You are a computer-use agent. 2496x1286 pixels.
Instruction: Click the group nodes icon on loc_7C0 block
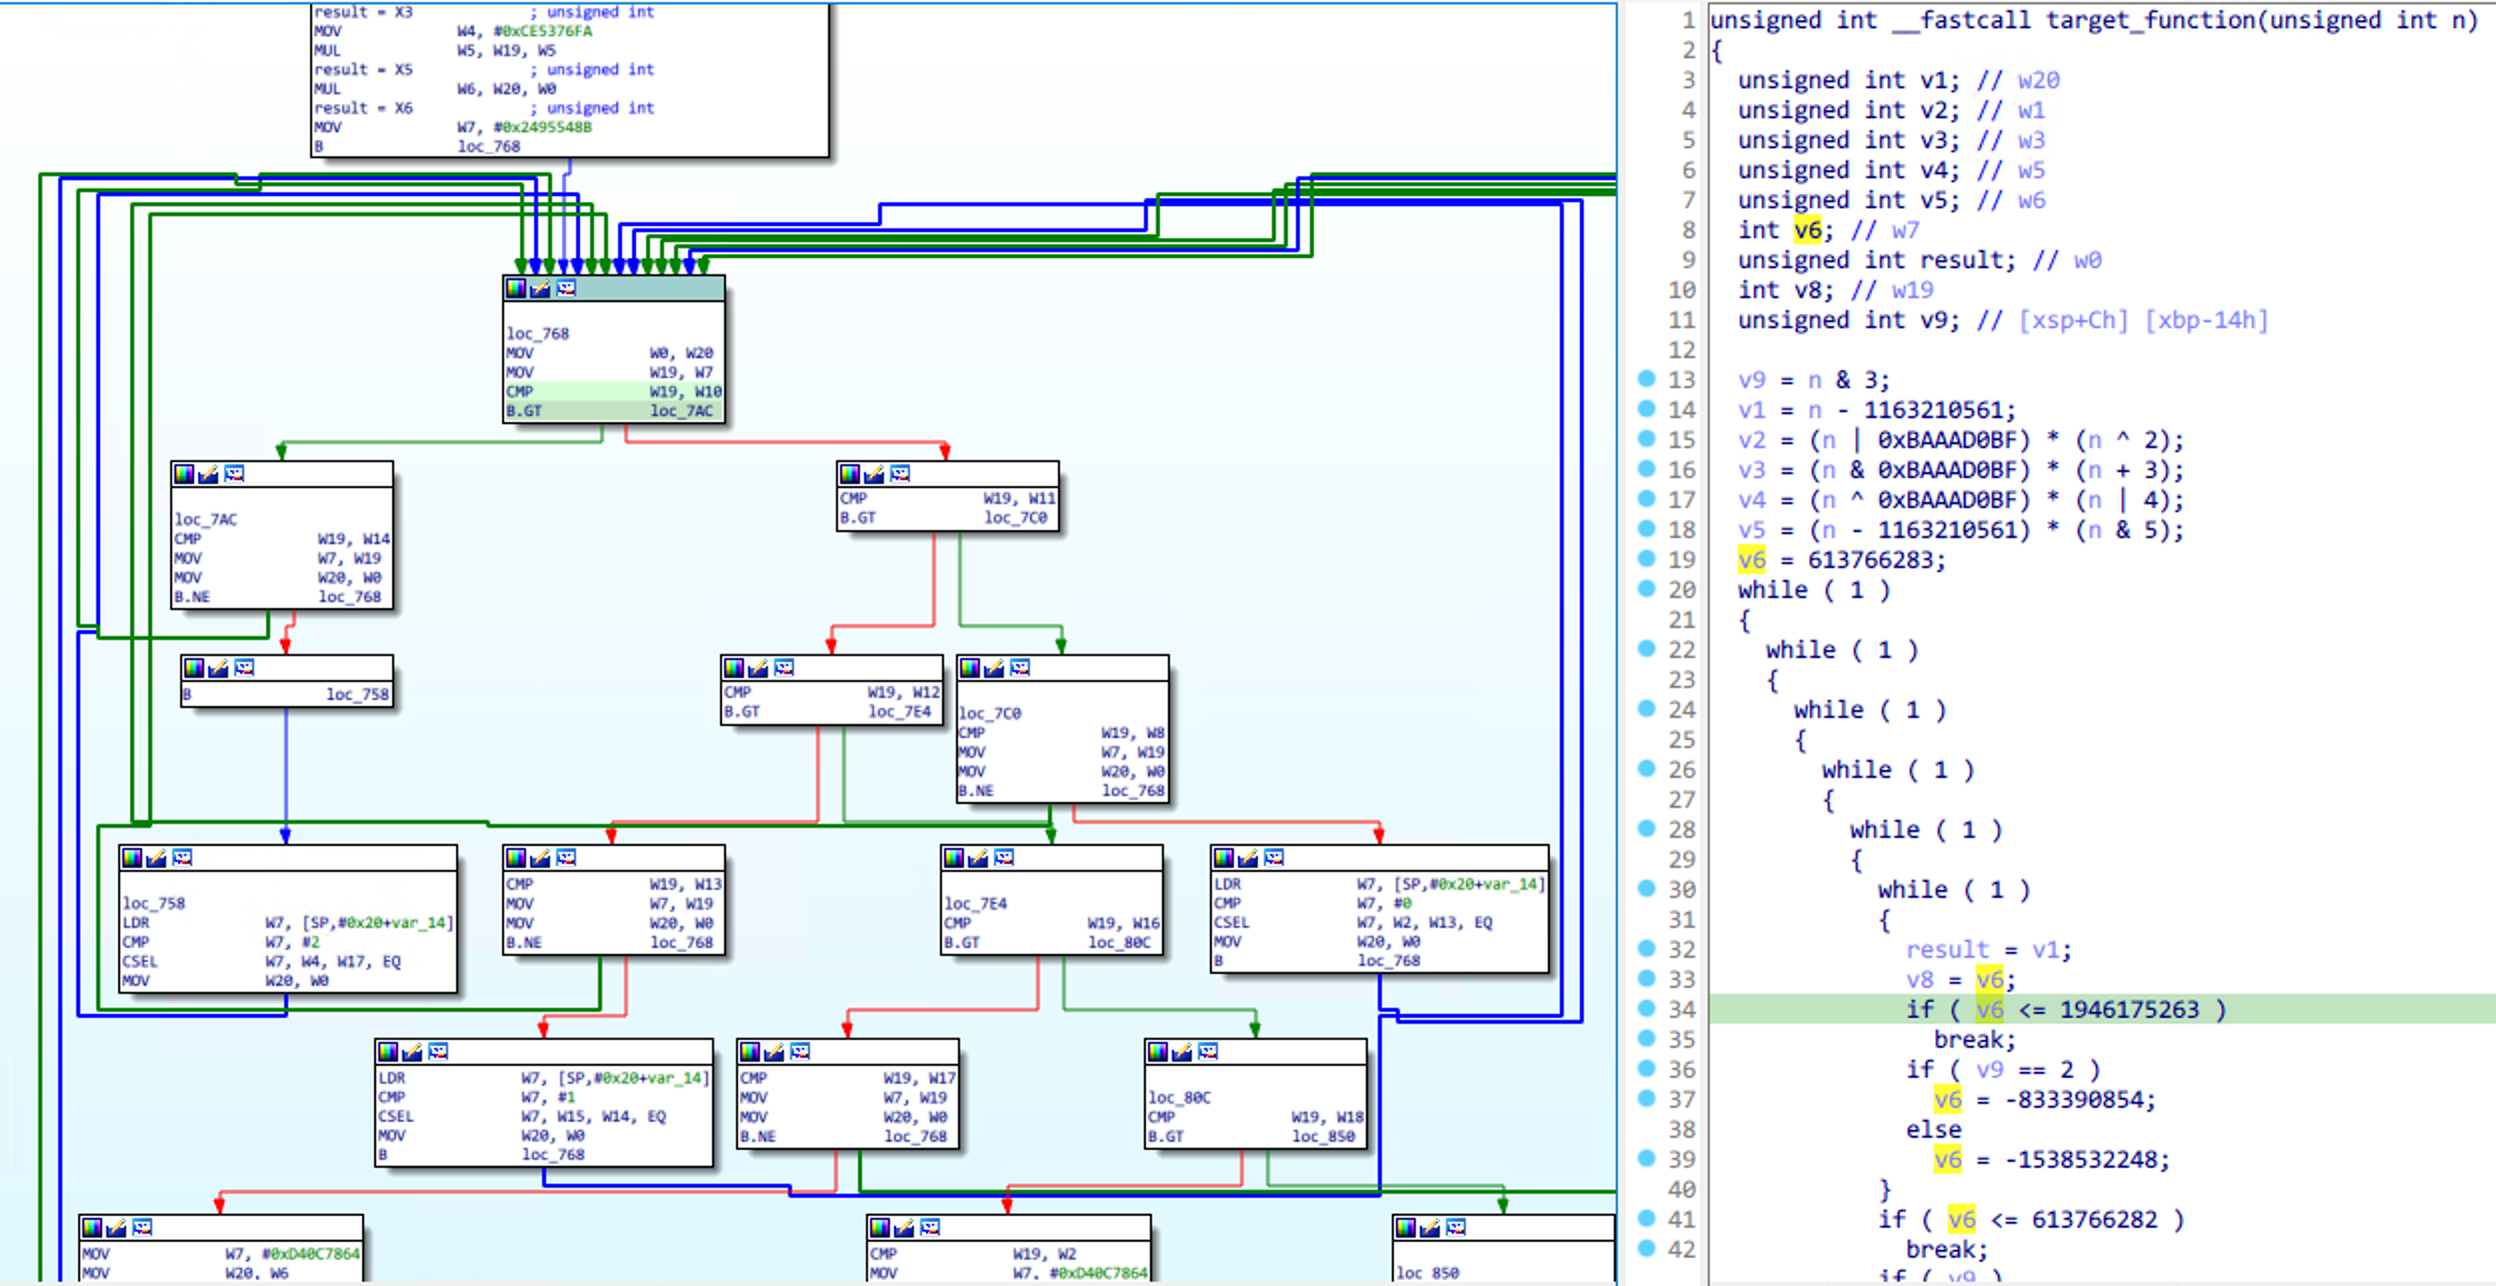point(1019,668)
